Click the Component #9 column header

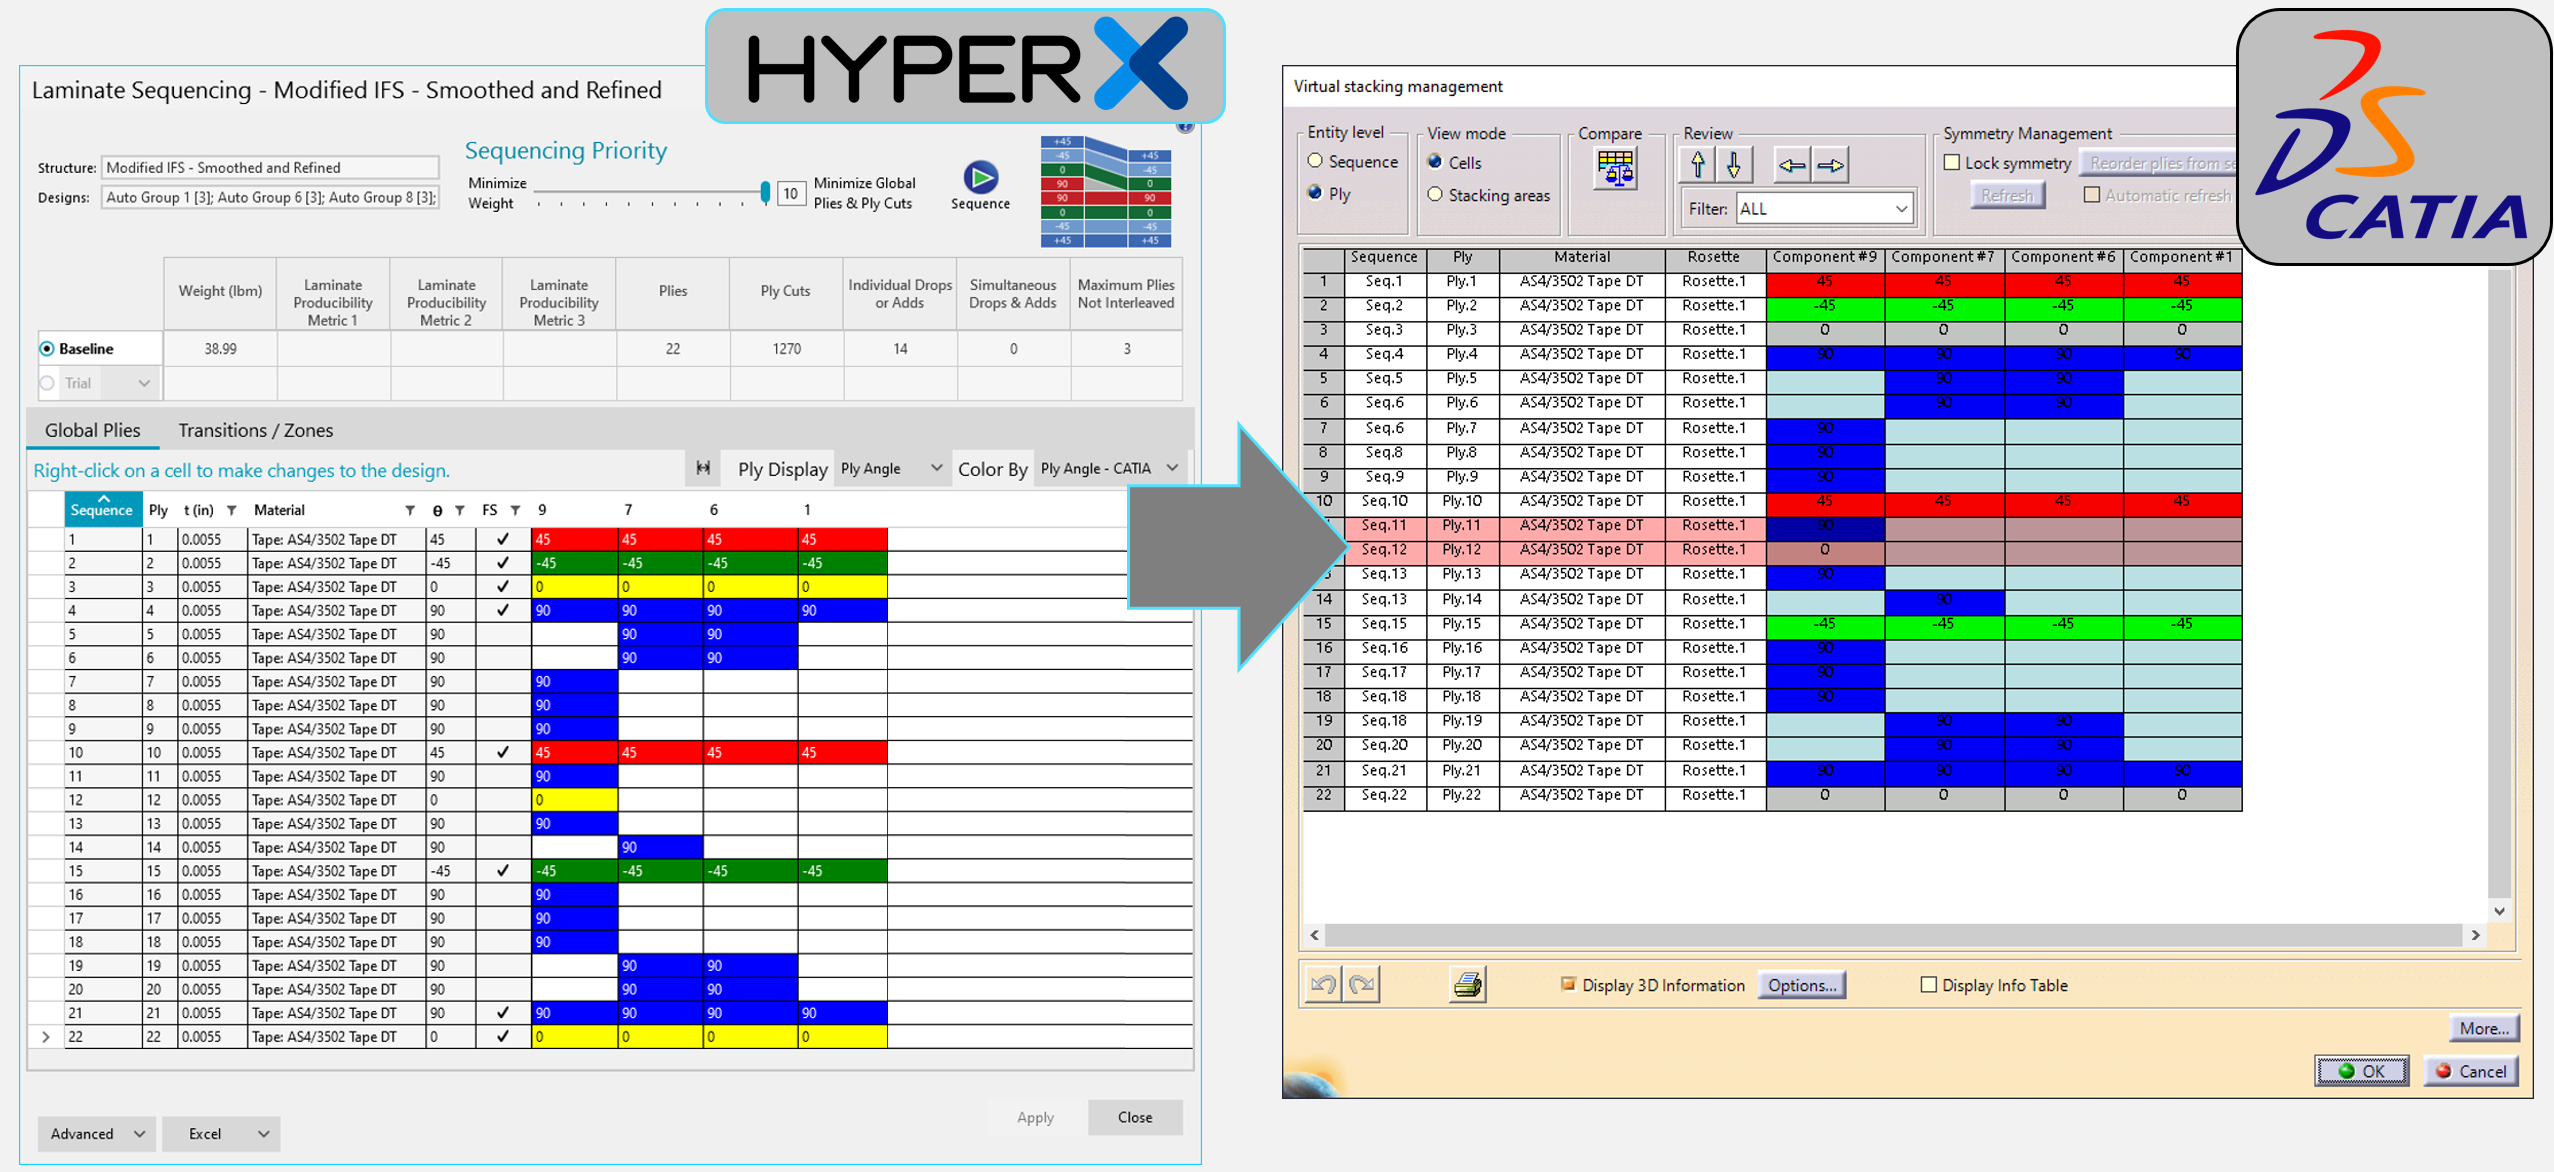(1825, 257)
